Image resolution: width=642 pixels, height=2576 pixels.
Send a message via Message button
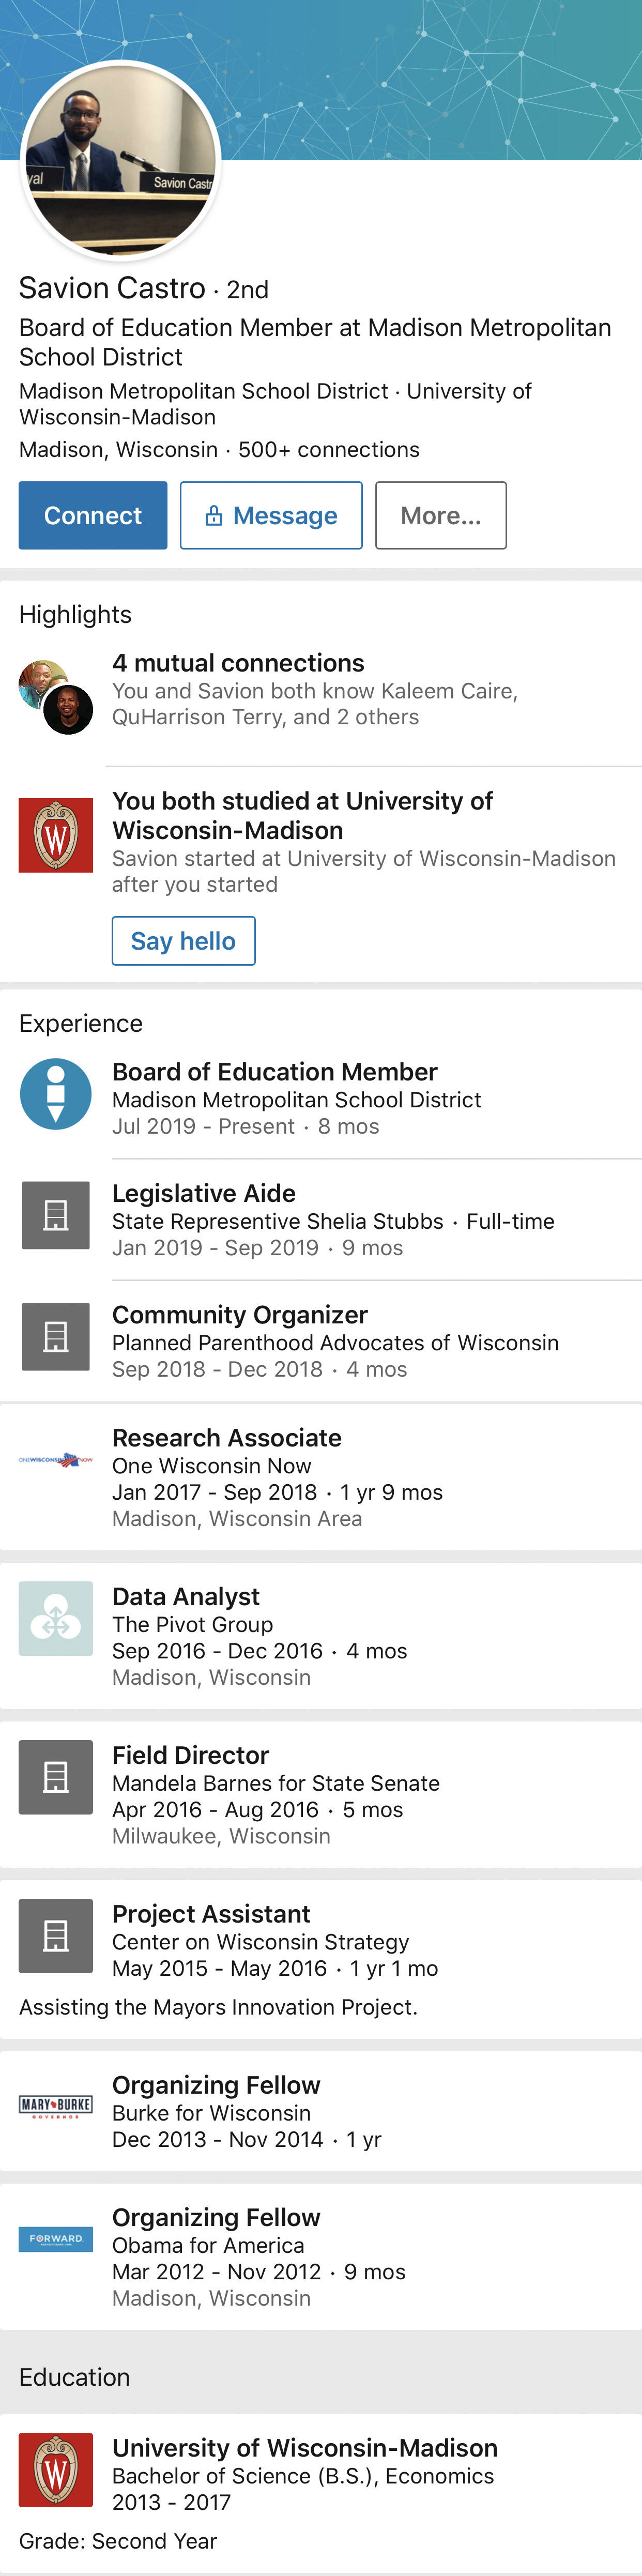click(271, 515)
